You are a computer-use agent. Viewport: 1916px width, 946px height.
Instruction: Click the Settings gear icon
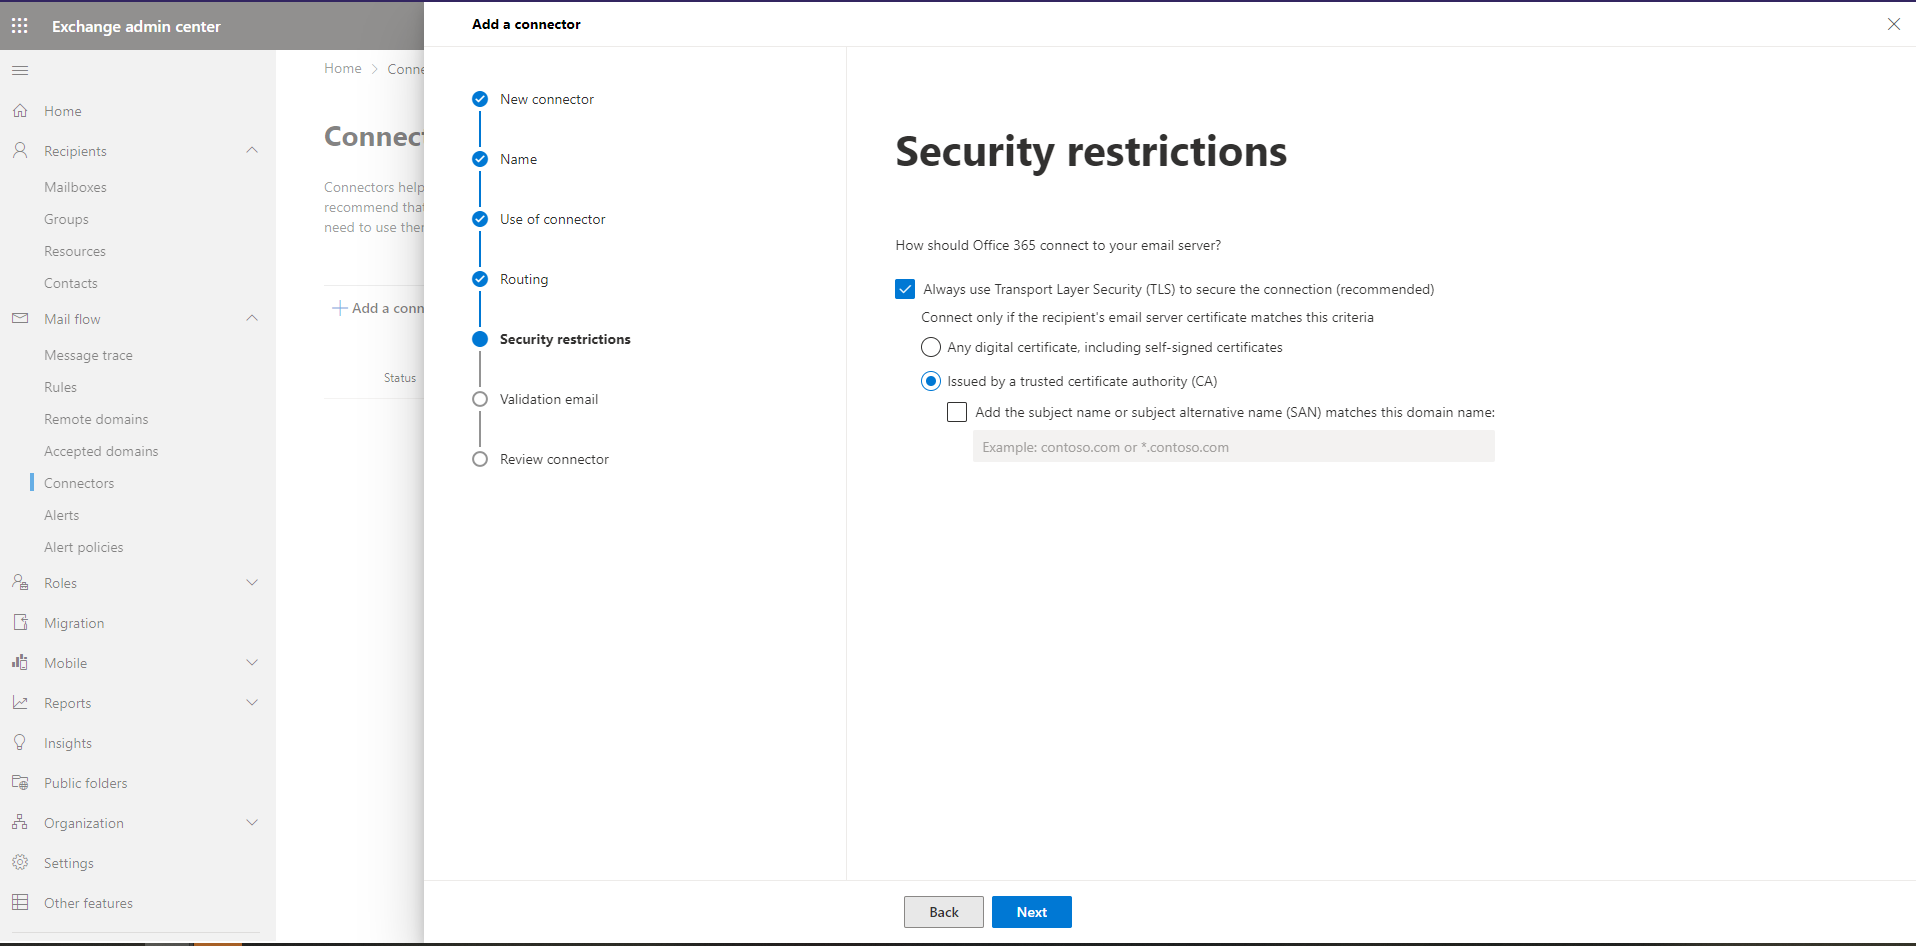coord(20,863)
